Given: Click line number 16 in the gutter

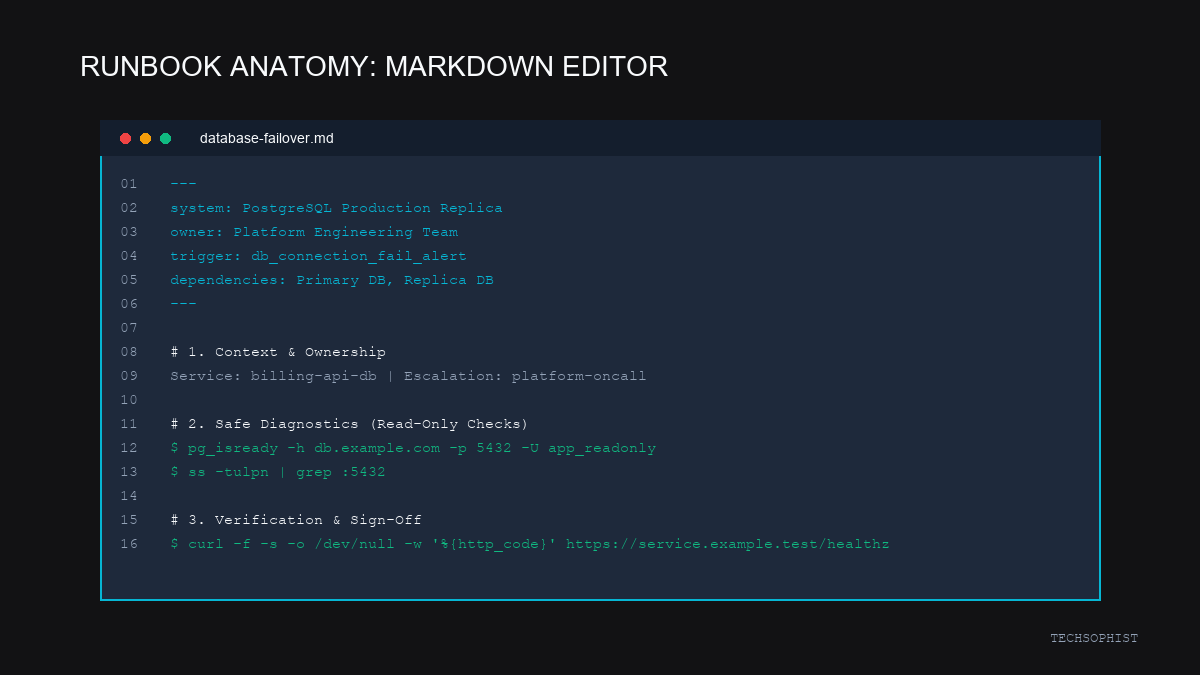Looking at the screenshot, I should (x=129, y=544).
